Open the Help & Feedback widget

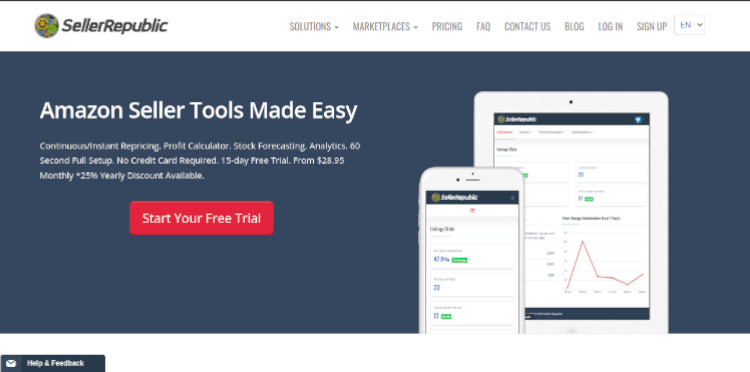point(53,363)
